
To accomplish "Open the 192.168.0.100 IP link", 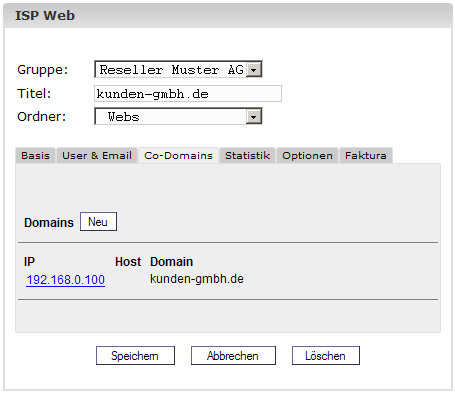I will click(x=66, y=280).
